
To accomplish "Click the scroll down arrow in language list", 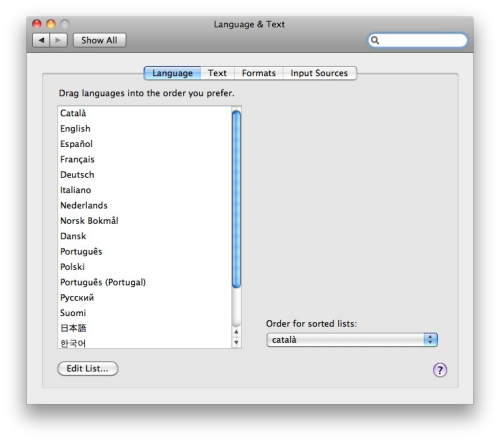I will [x=236, y=342].
